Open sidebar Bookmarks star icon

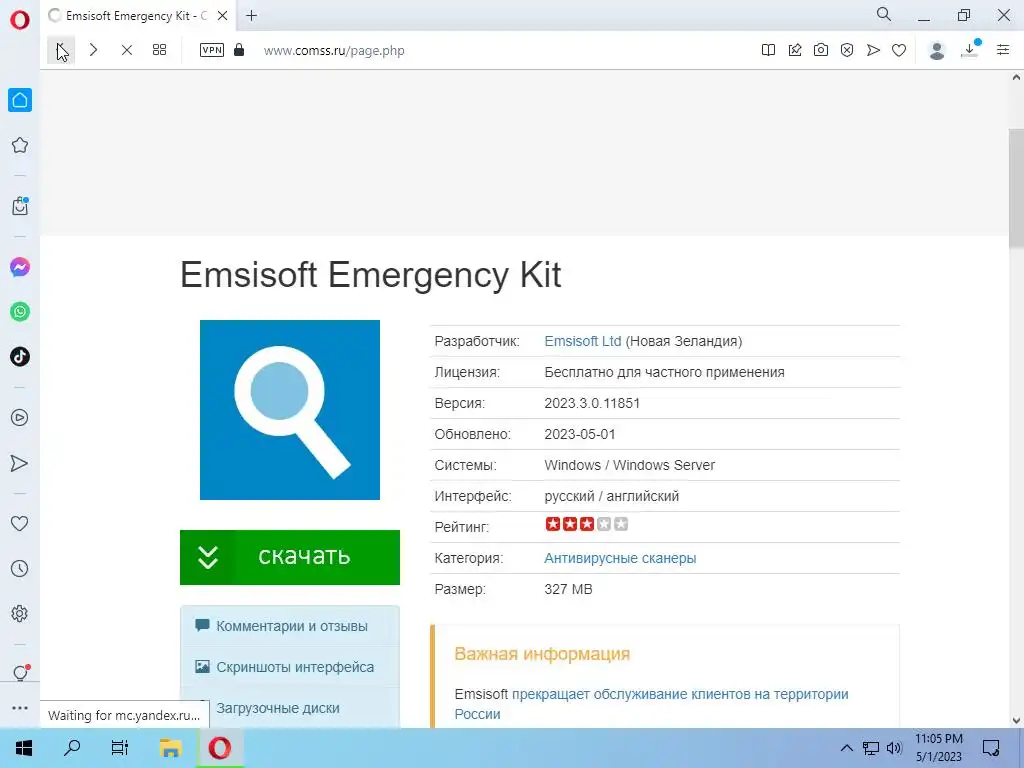pos(20,145)
